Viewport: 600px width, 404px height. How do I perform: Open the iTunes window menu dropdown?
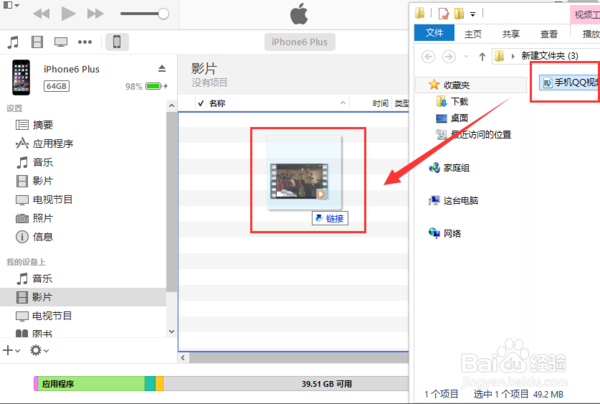coord(11,5)
